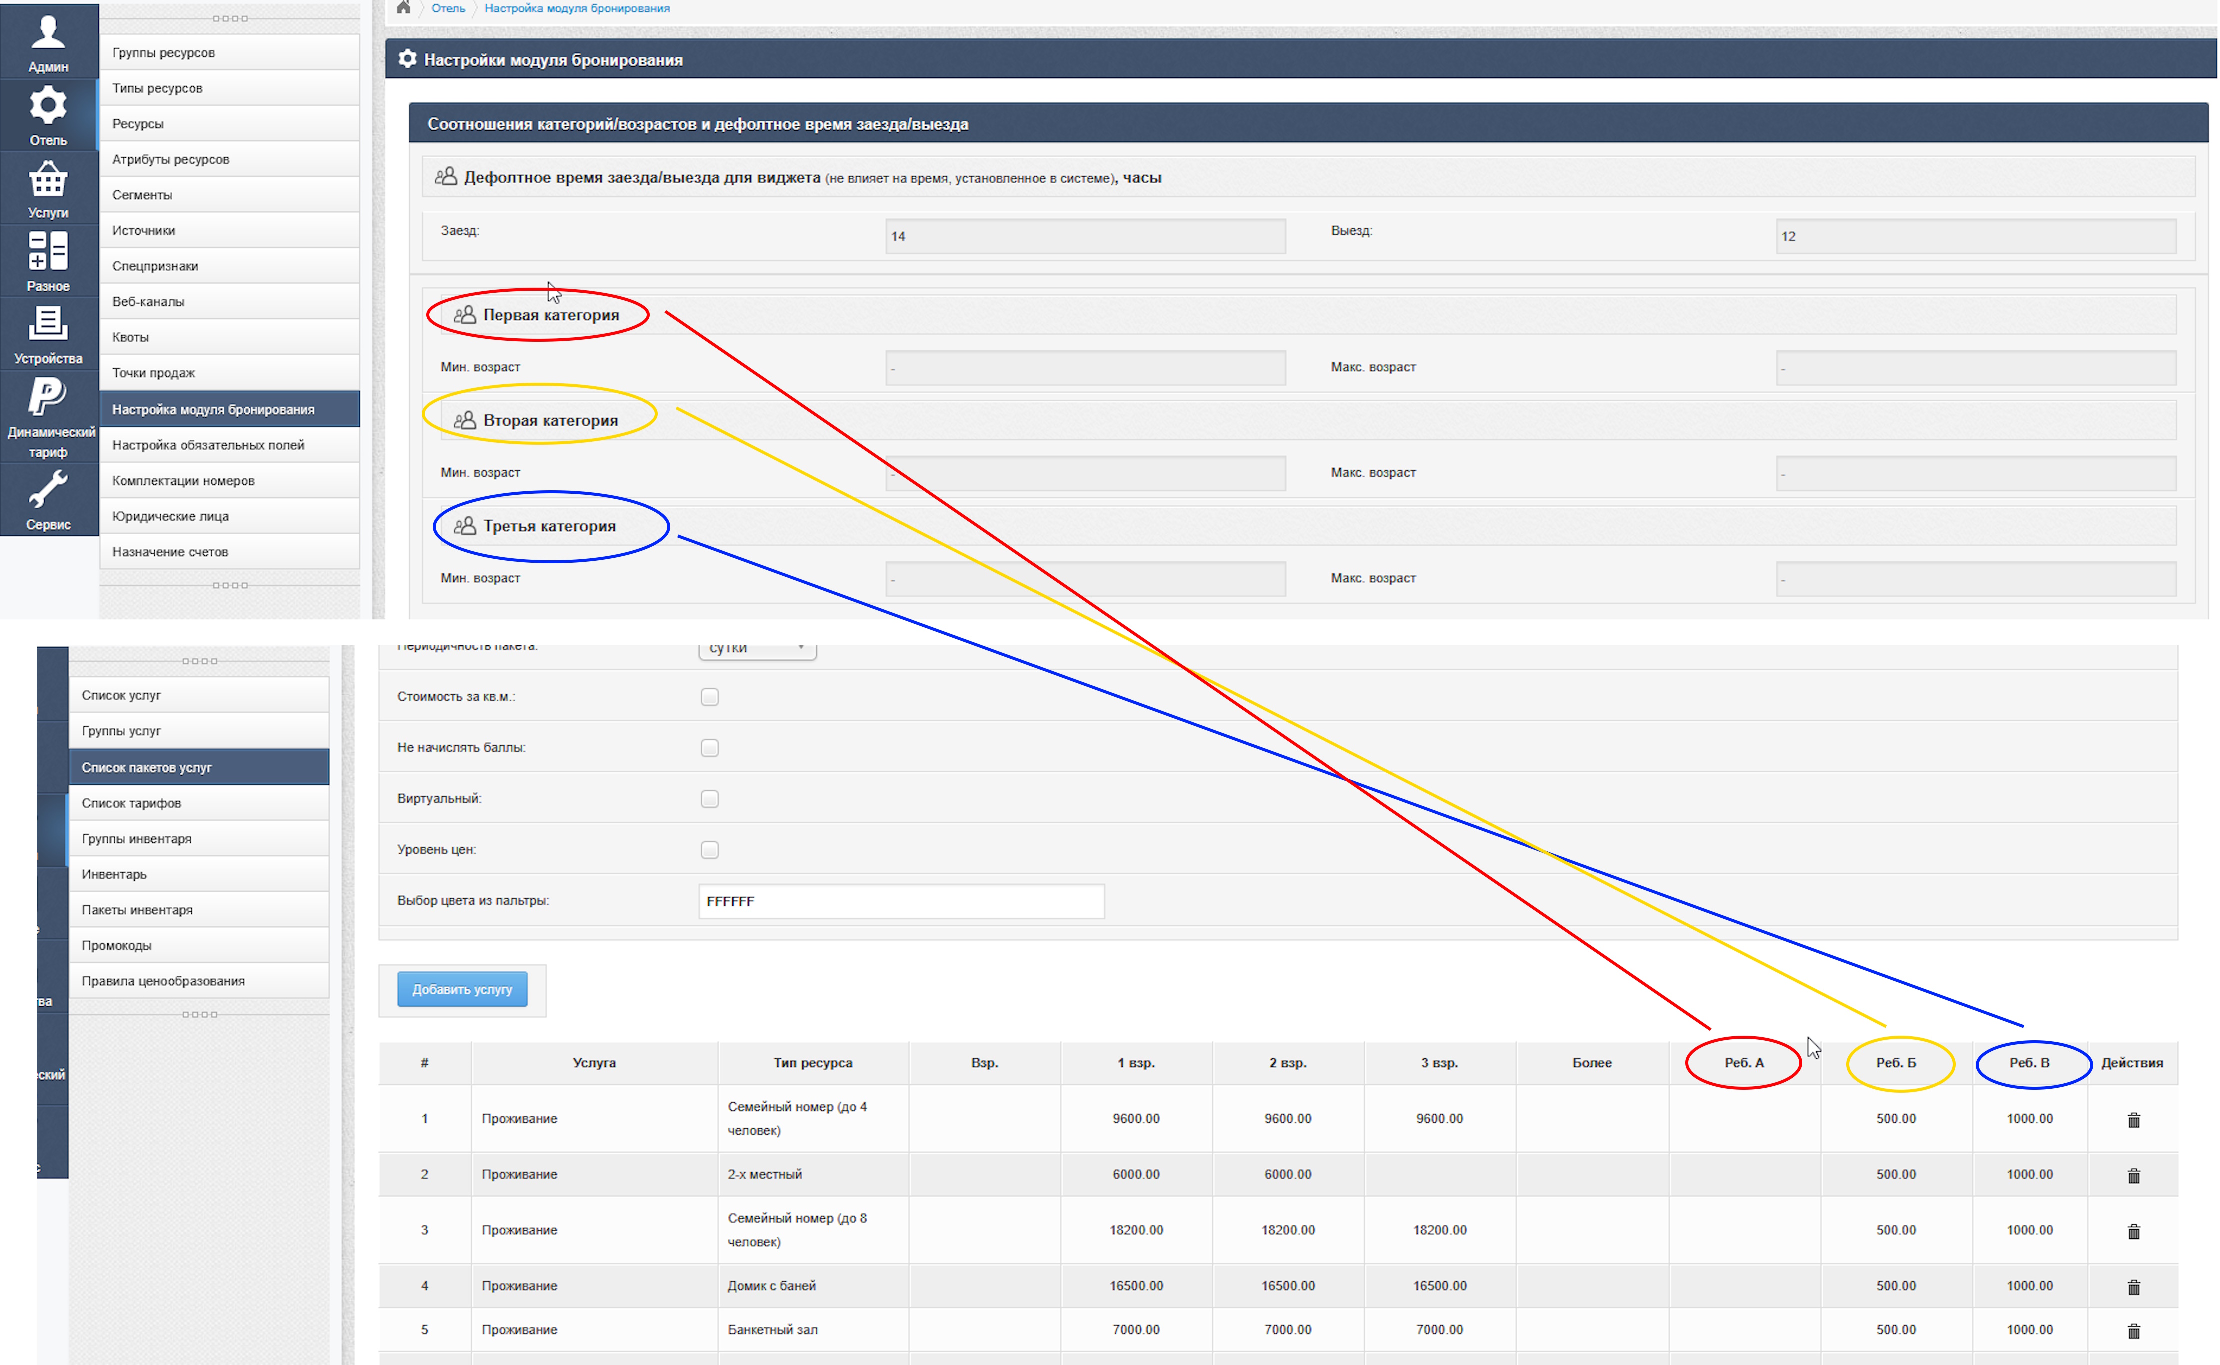This screenshot has width=2220, height=1365.
Task: Click the Добавить услугу button
Action: click(462, 990)
